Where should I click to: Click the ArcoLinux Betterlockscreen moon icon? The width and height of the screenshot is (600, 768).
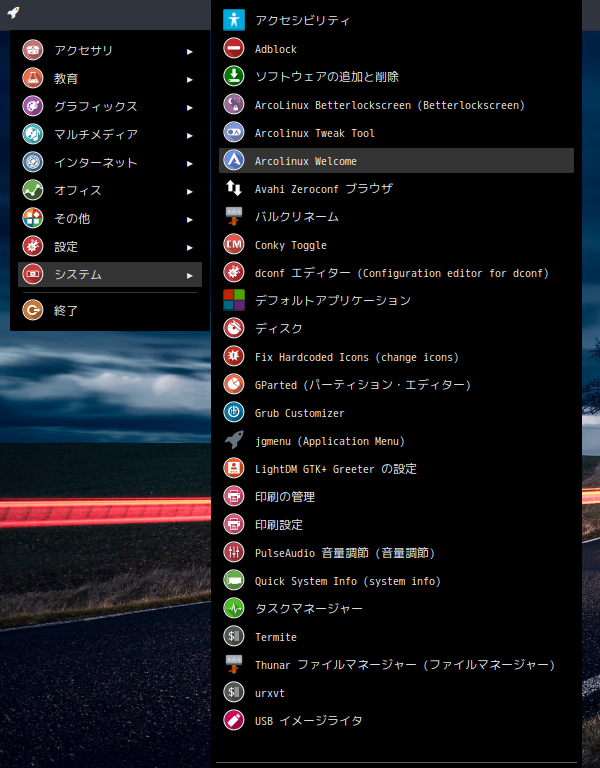tap(234, 104)
